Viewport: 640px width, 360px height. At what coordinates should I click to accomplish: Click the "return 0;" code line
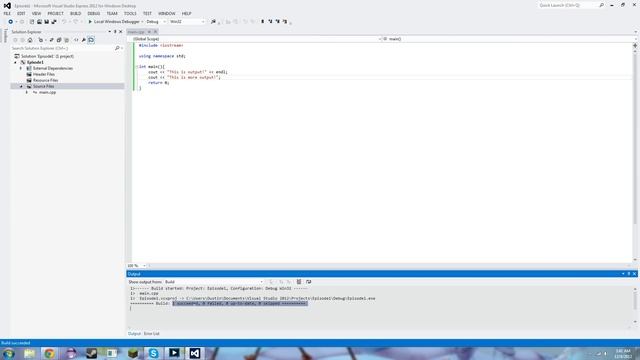click(158, 82)
